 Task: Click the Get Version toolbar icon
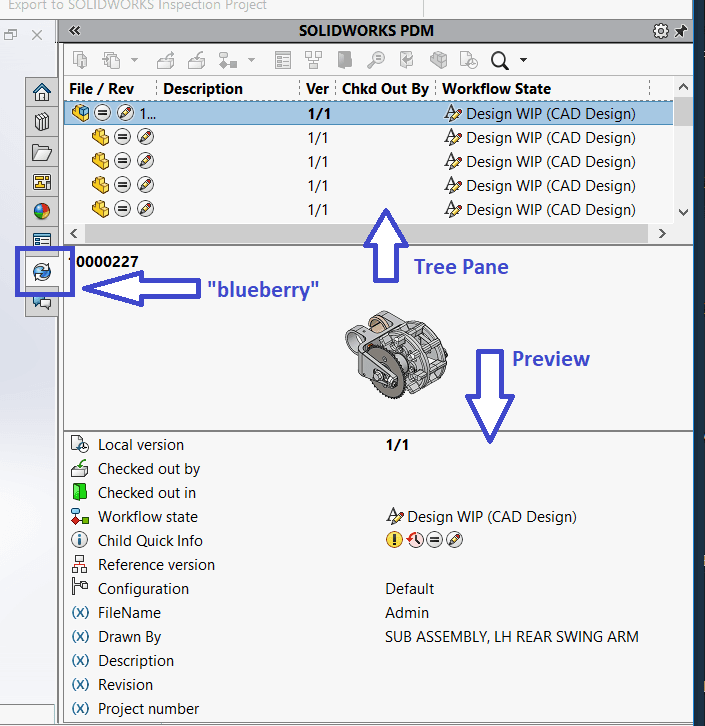click(x=111, y=60)
